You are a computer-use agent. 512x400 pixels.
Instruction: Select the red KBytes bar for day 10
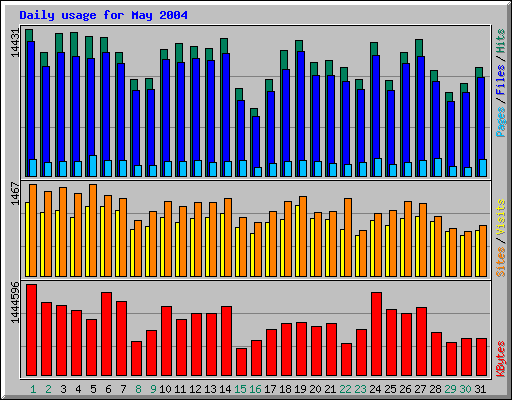click(x=166, y=341)
